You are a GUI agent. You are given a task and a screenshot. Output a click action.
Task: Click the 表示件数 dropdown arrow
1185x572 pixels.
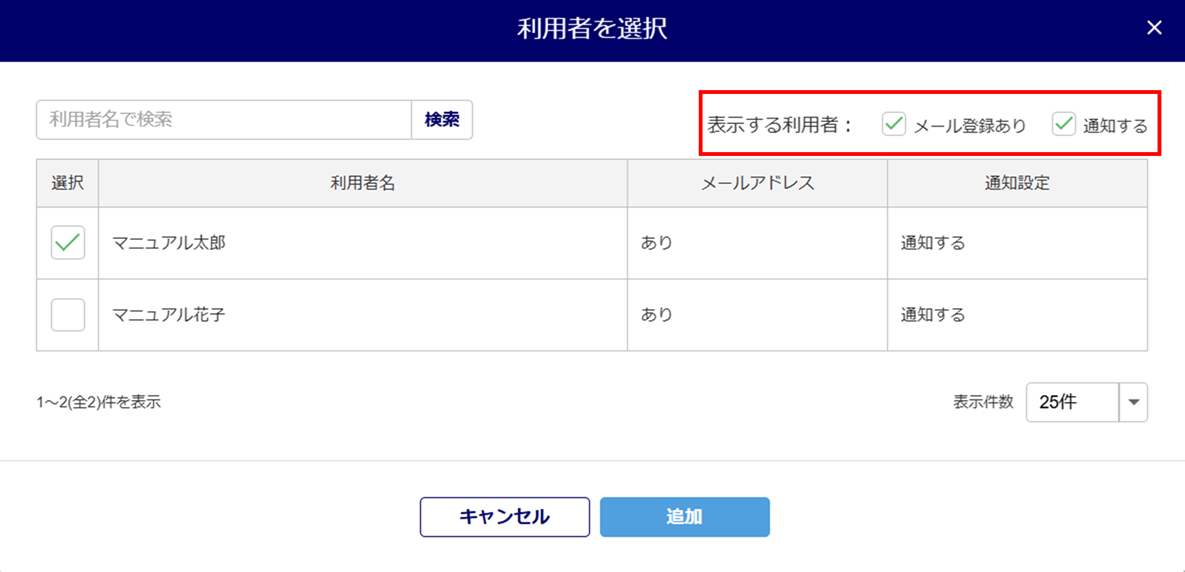click(x=1133, y=403)
